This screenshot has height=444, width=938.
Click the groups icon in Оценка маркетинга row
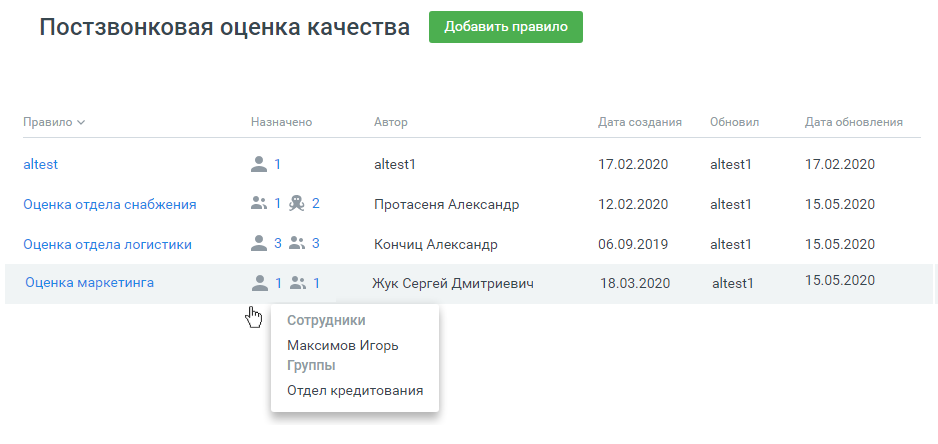(x=298, y=283)
